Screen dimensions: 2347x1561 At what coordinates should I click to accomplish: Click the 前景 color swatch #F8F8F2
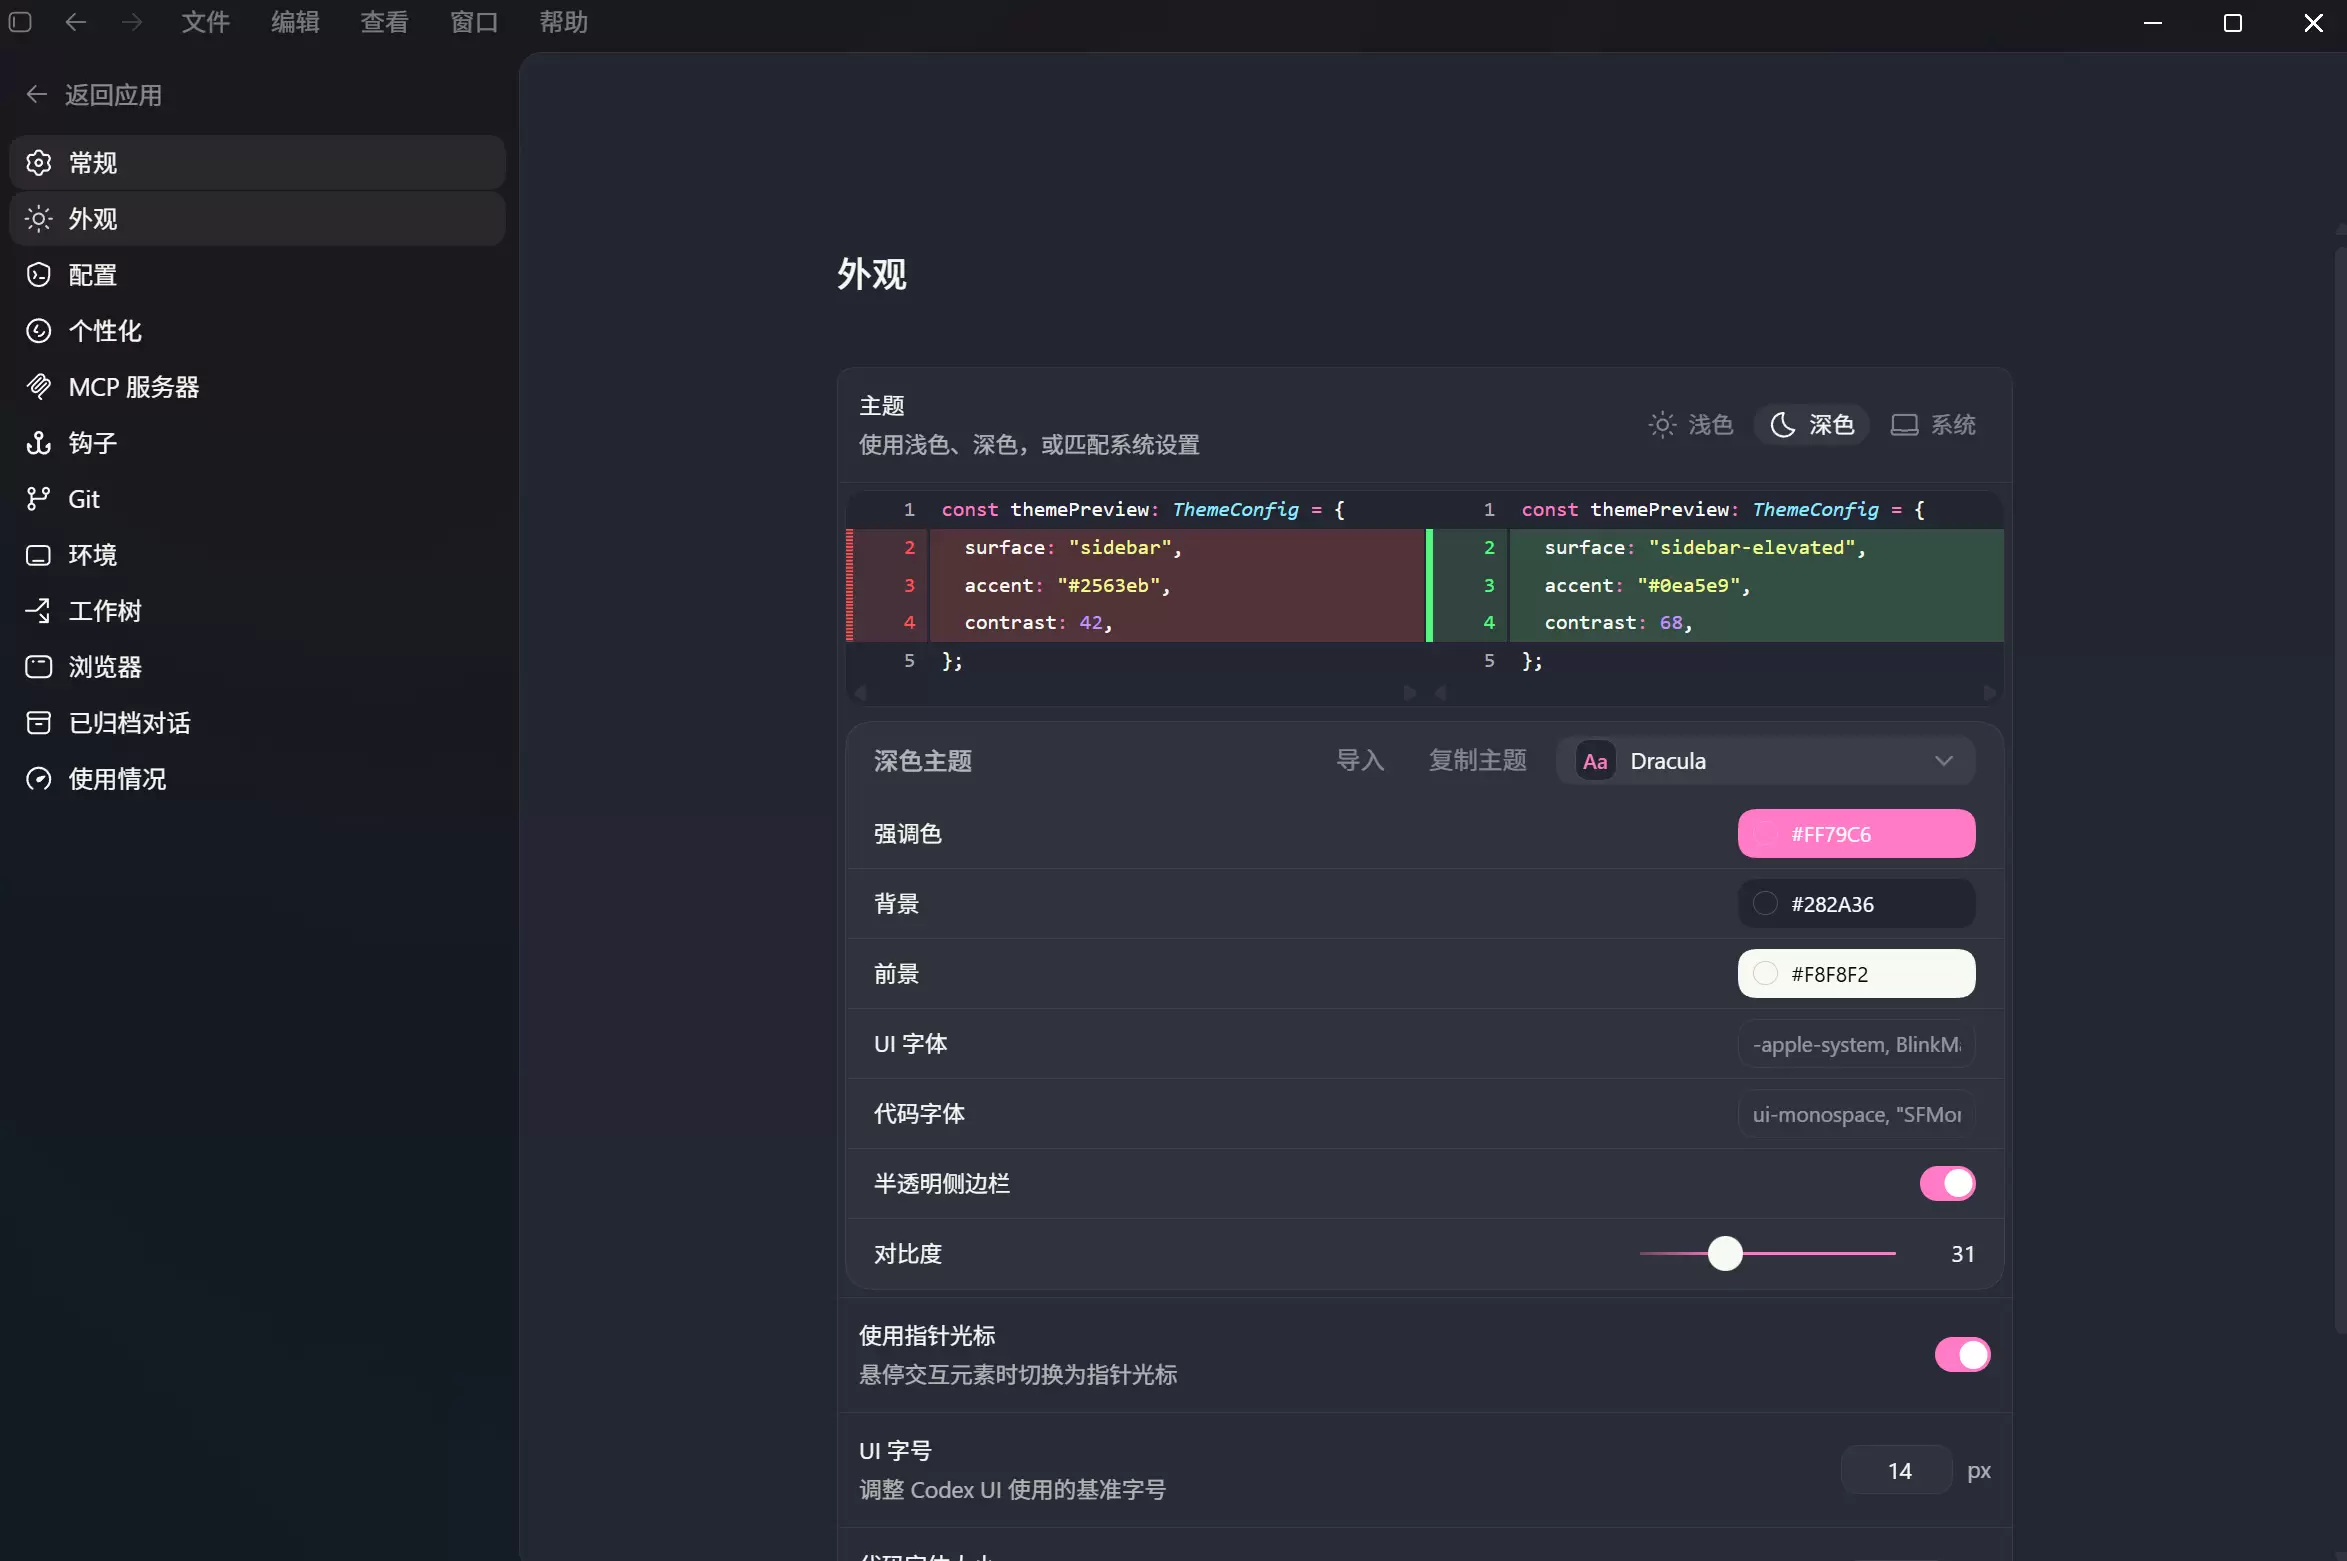pyautogui.click(x=1856, y=974)
